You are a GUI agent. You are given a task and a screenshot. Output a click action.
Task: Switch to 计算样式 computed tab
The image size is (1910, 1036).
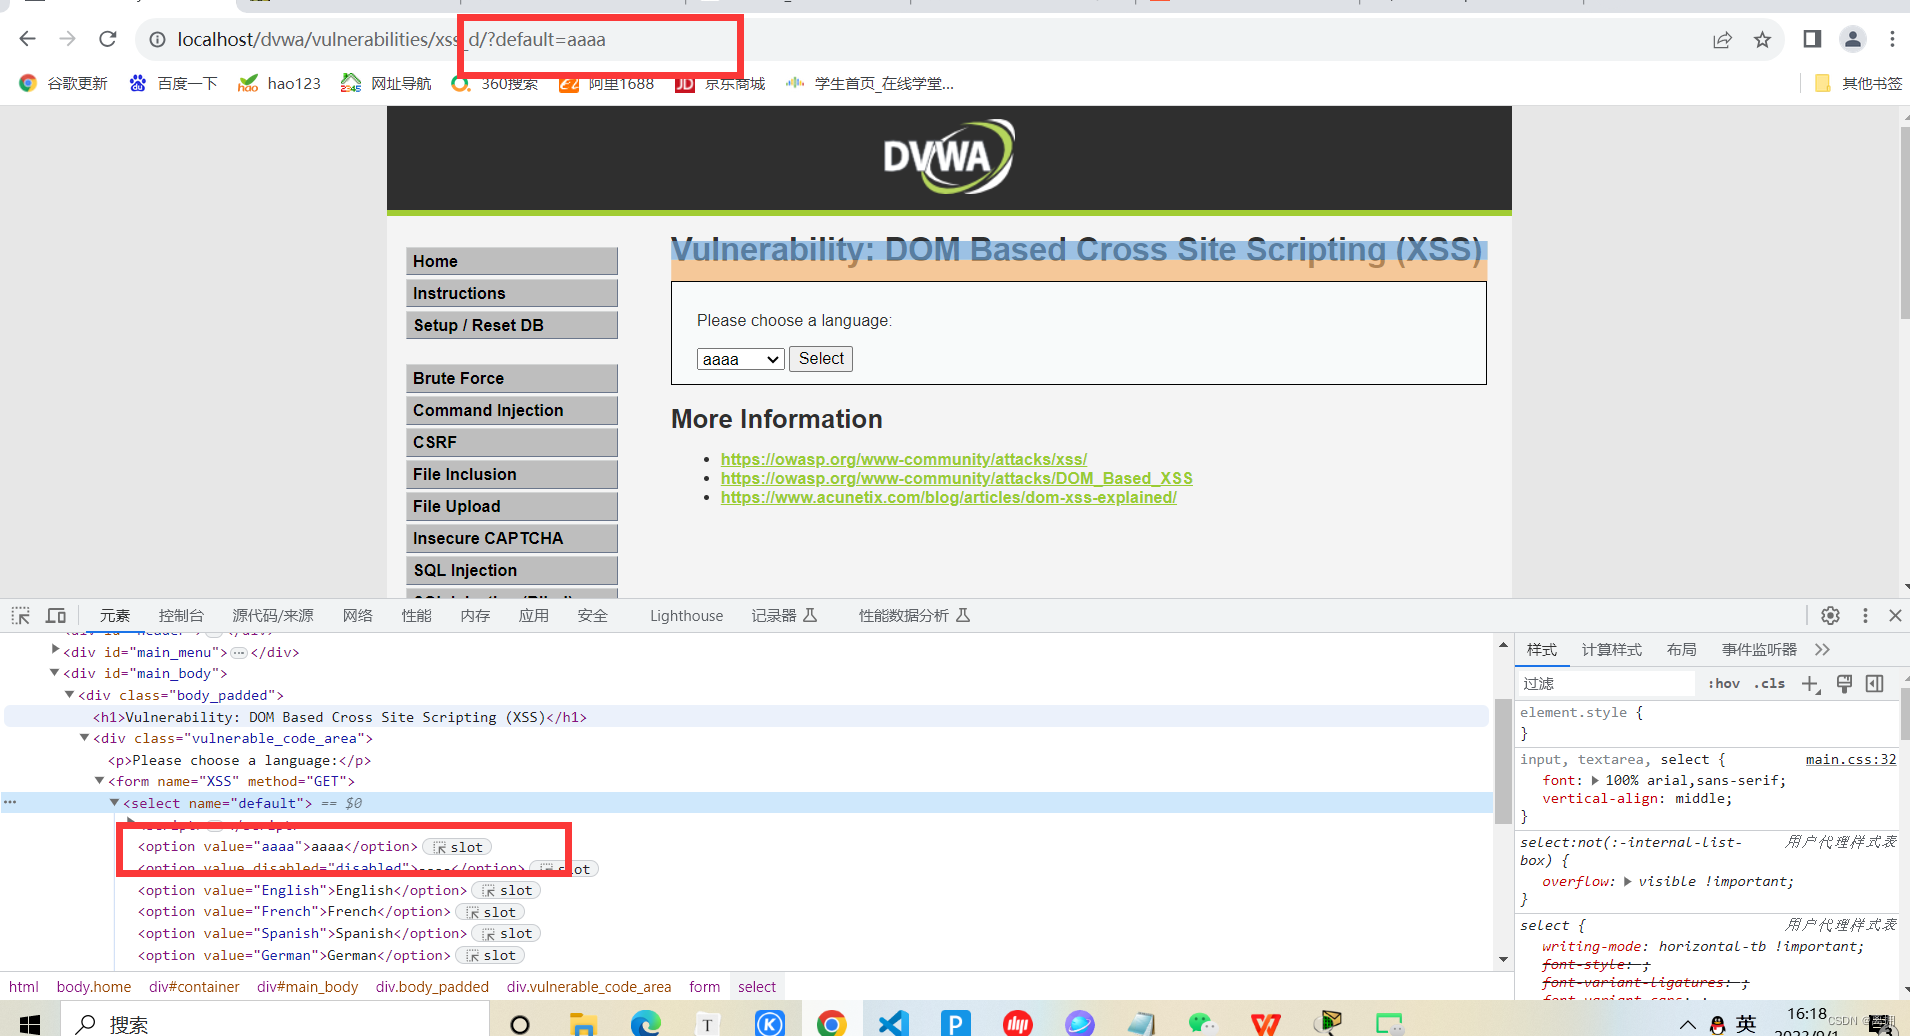1611,650
